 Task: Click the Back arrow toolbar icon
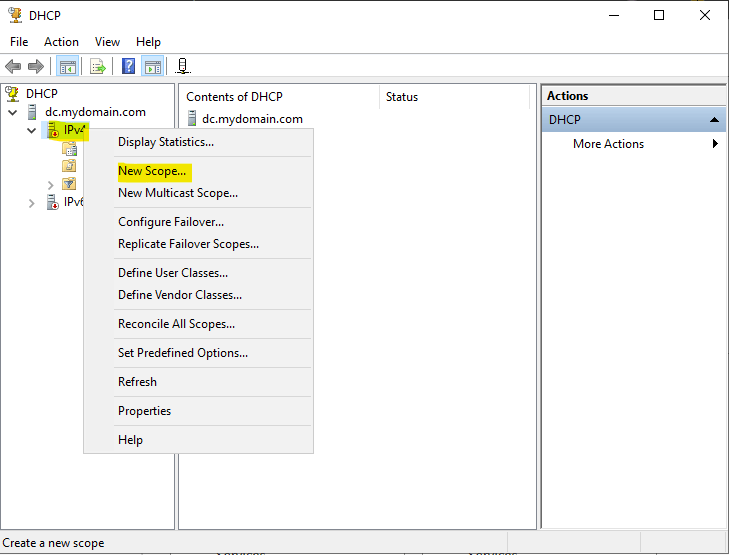pos(13,67)
